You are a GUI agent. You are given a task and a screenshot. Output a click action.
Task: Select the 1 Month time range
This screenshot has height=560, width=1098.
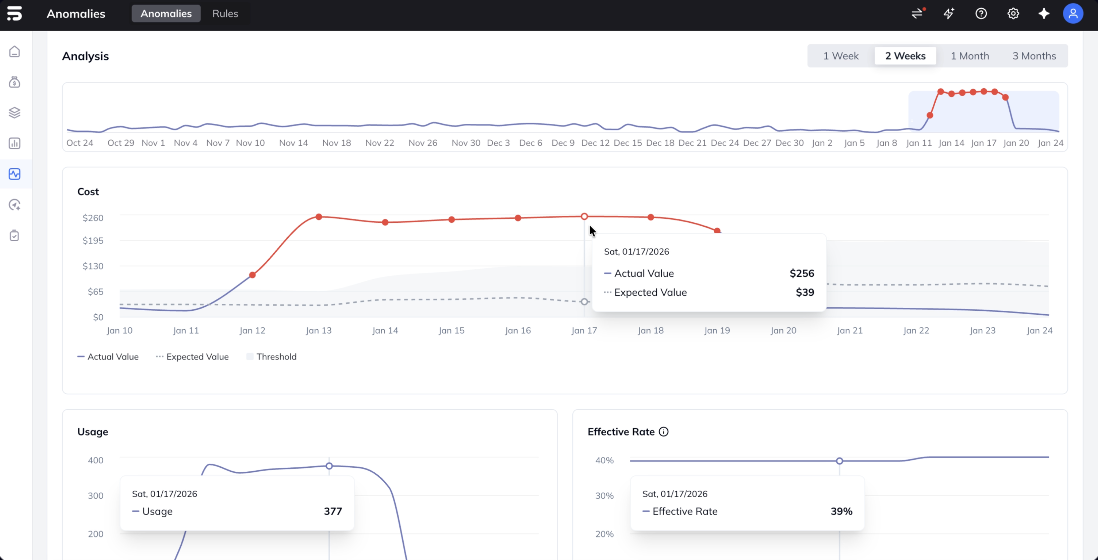coord(969,56)
